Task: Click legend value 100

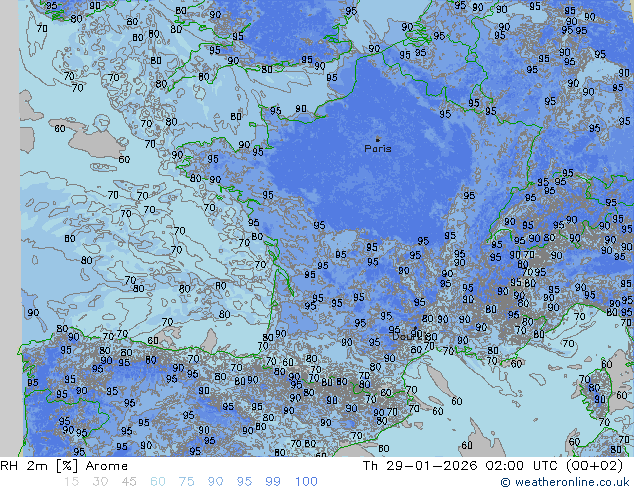Action: [x=306, y=482]
